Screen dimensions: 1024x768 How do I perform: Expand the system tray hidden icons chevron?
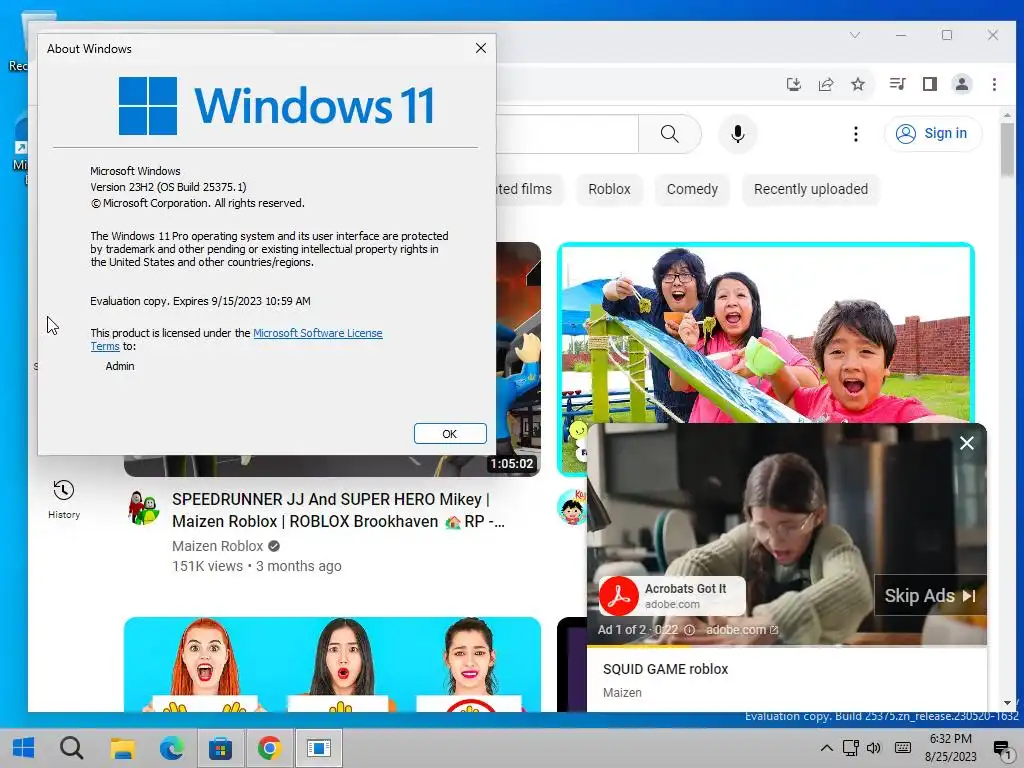(826, 748)
